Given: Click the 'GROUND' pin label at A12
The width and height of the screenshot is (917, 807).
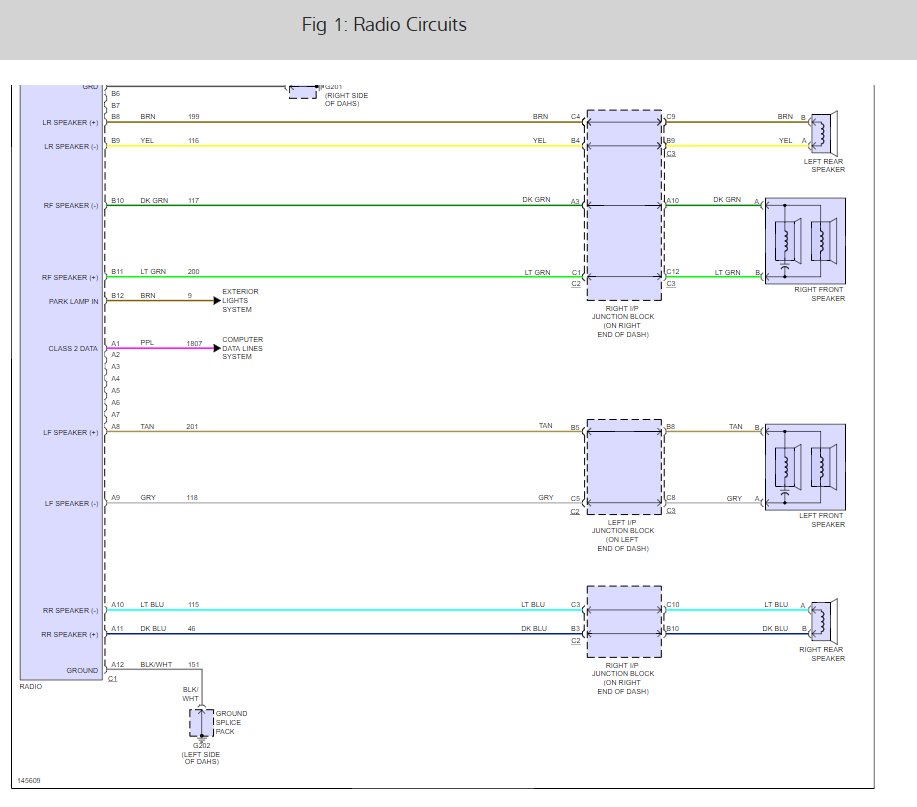Looking at the screenshot, I should (x=82, y=670).
